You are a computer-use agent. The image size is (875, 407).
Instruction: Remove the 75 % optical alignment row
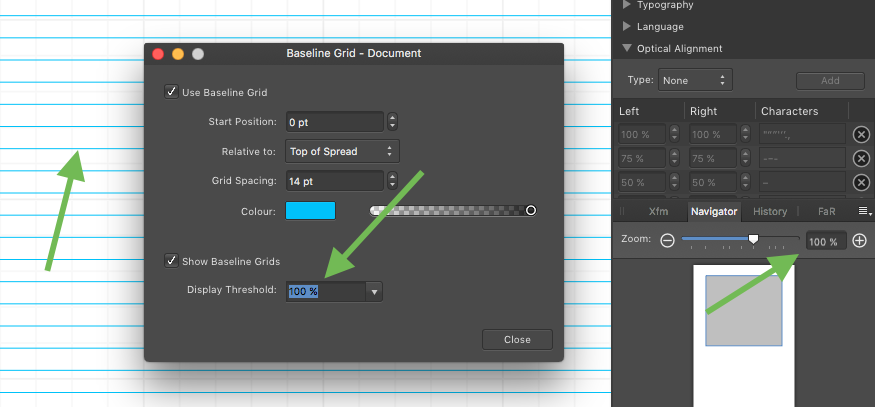click(861, 158)
